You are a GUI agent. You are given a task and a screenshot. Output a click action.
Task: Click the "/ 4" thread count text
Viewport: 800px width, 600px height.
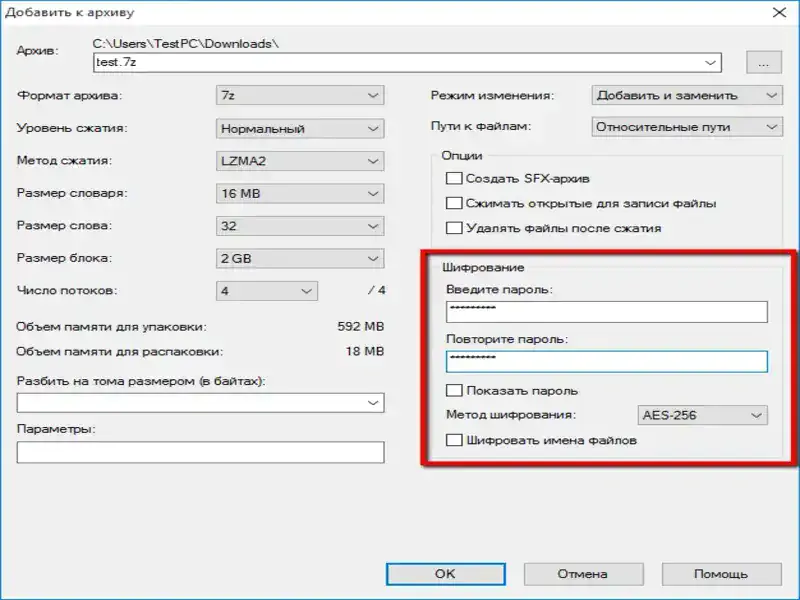[x=377, y=290]
